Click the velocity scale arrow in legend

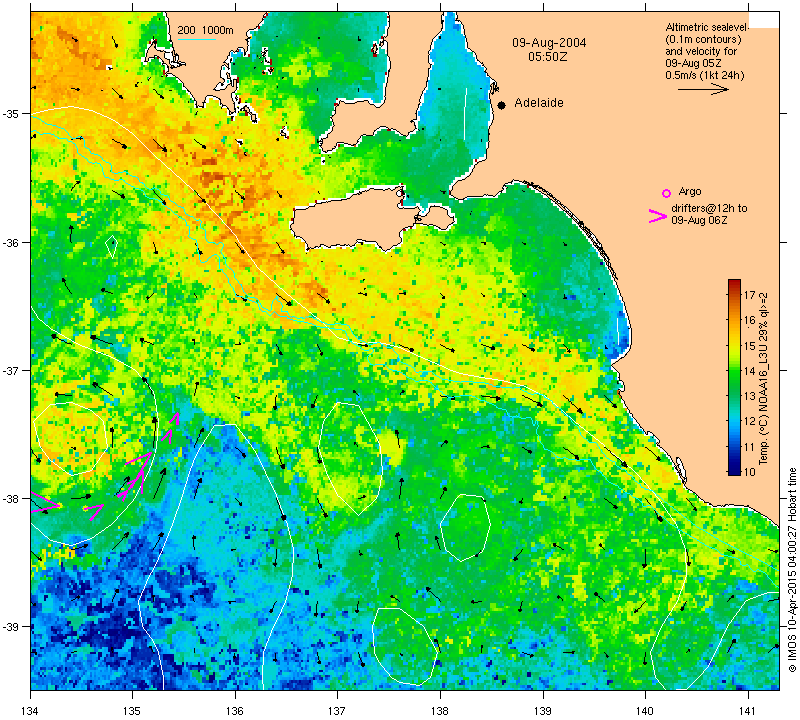tap(703, 89)
